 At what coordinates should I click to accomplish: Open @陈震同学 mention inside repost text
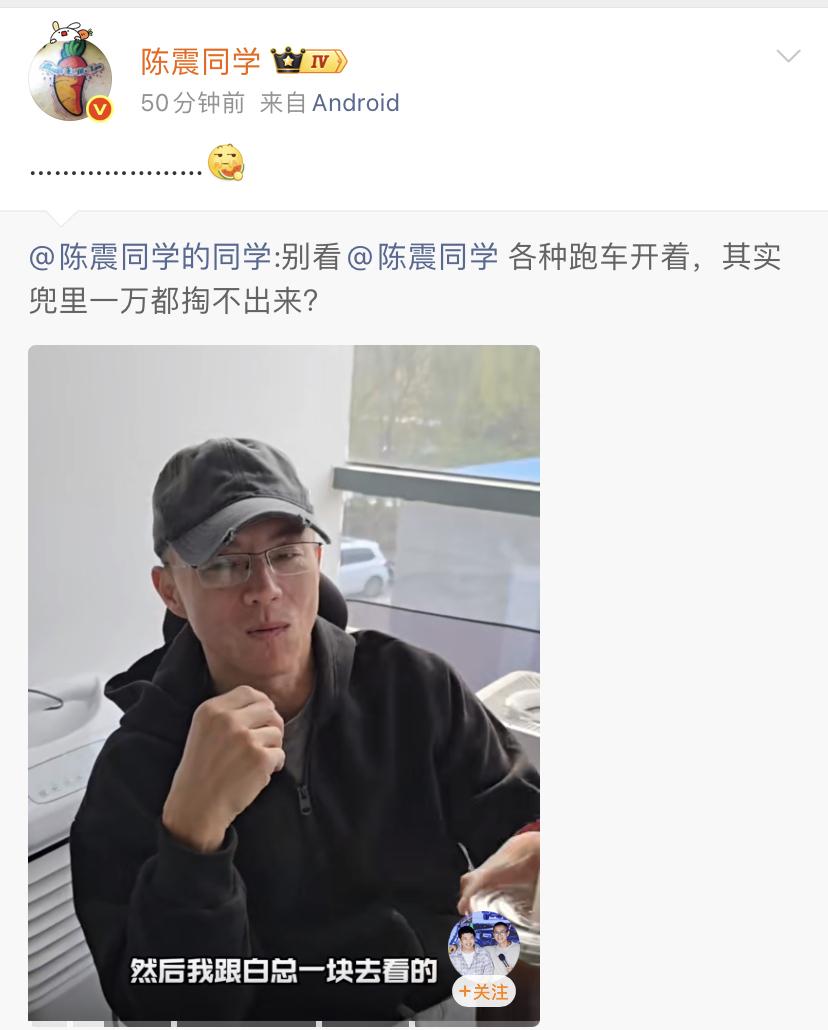(422, 256)
